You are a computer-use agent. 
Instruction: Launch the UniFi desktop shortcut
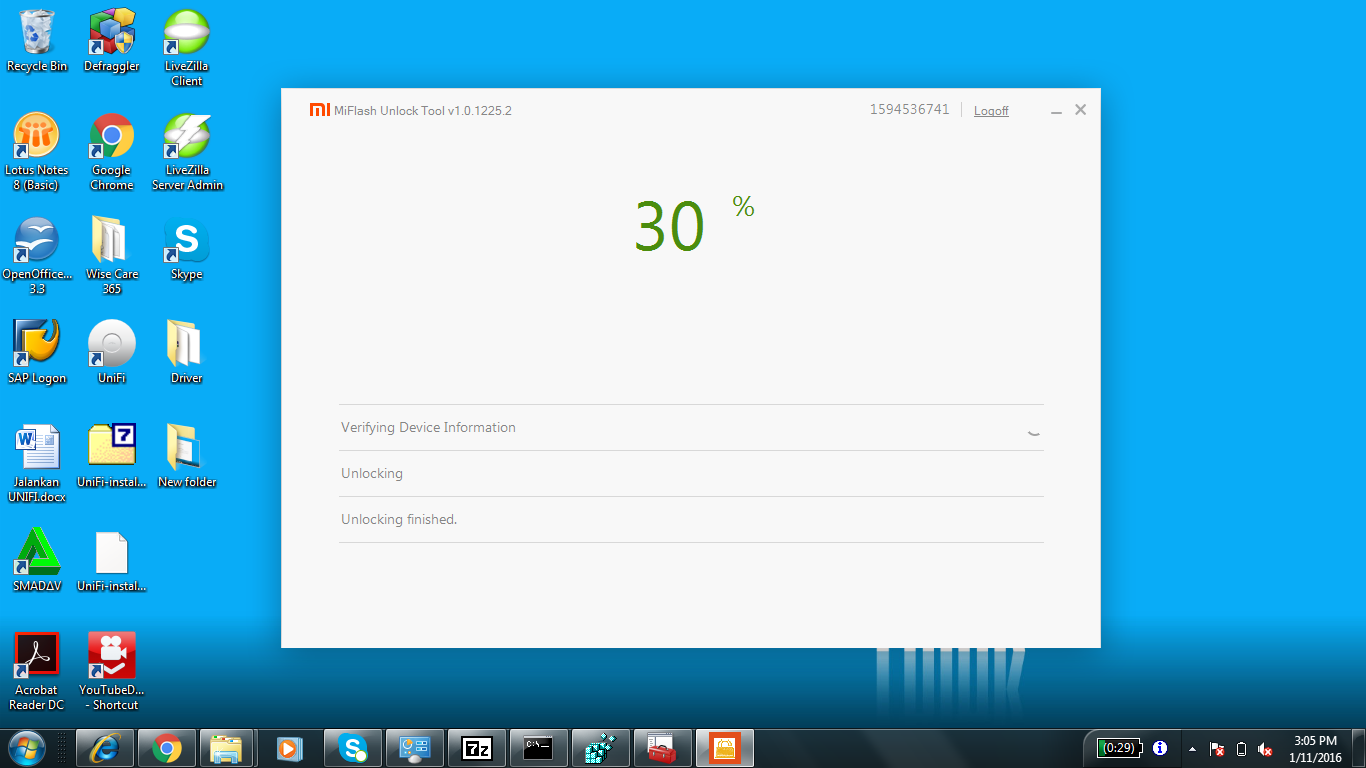click(111, 352)
